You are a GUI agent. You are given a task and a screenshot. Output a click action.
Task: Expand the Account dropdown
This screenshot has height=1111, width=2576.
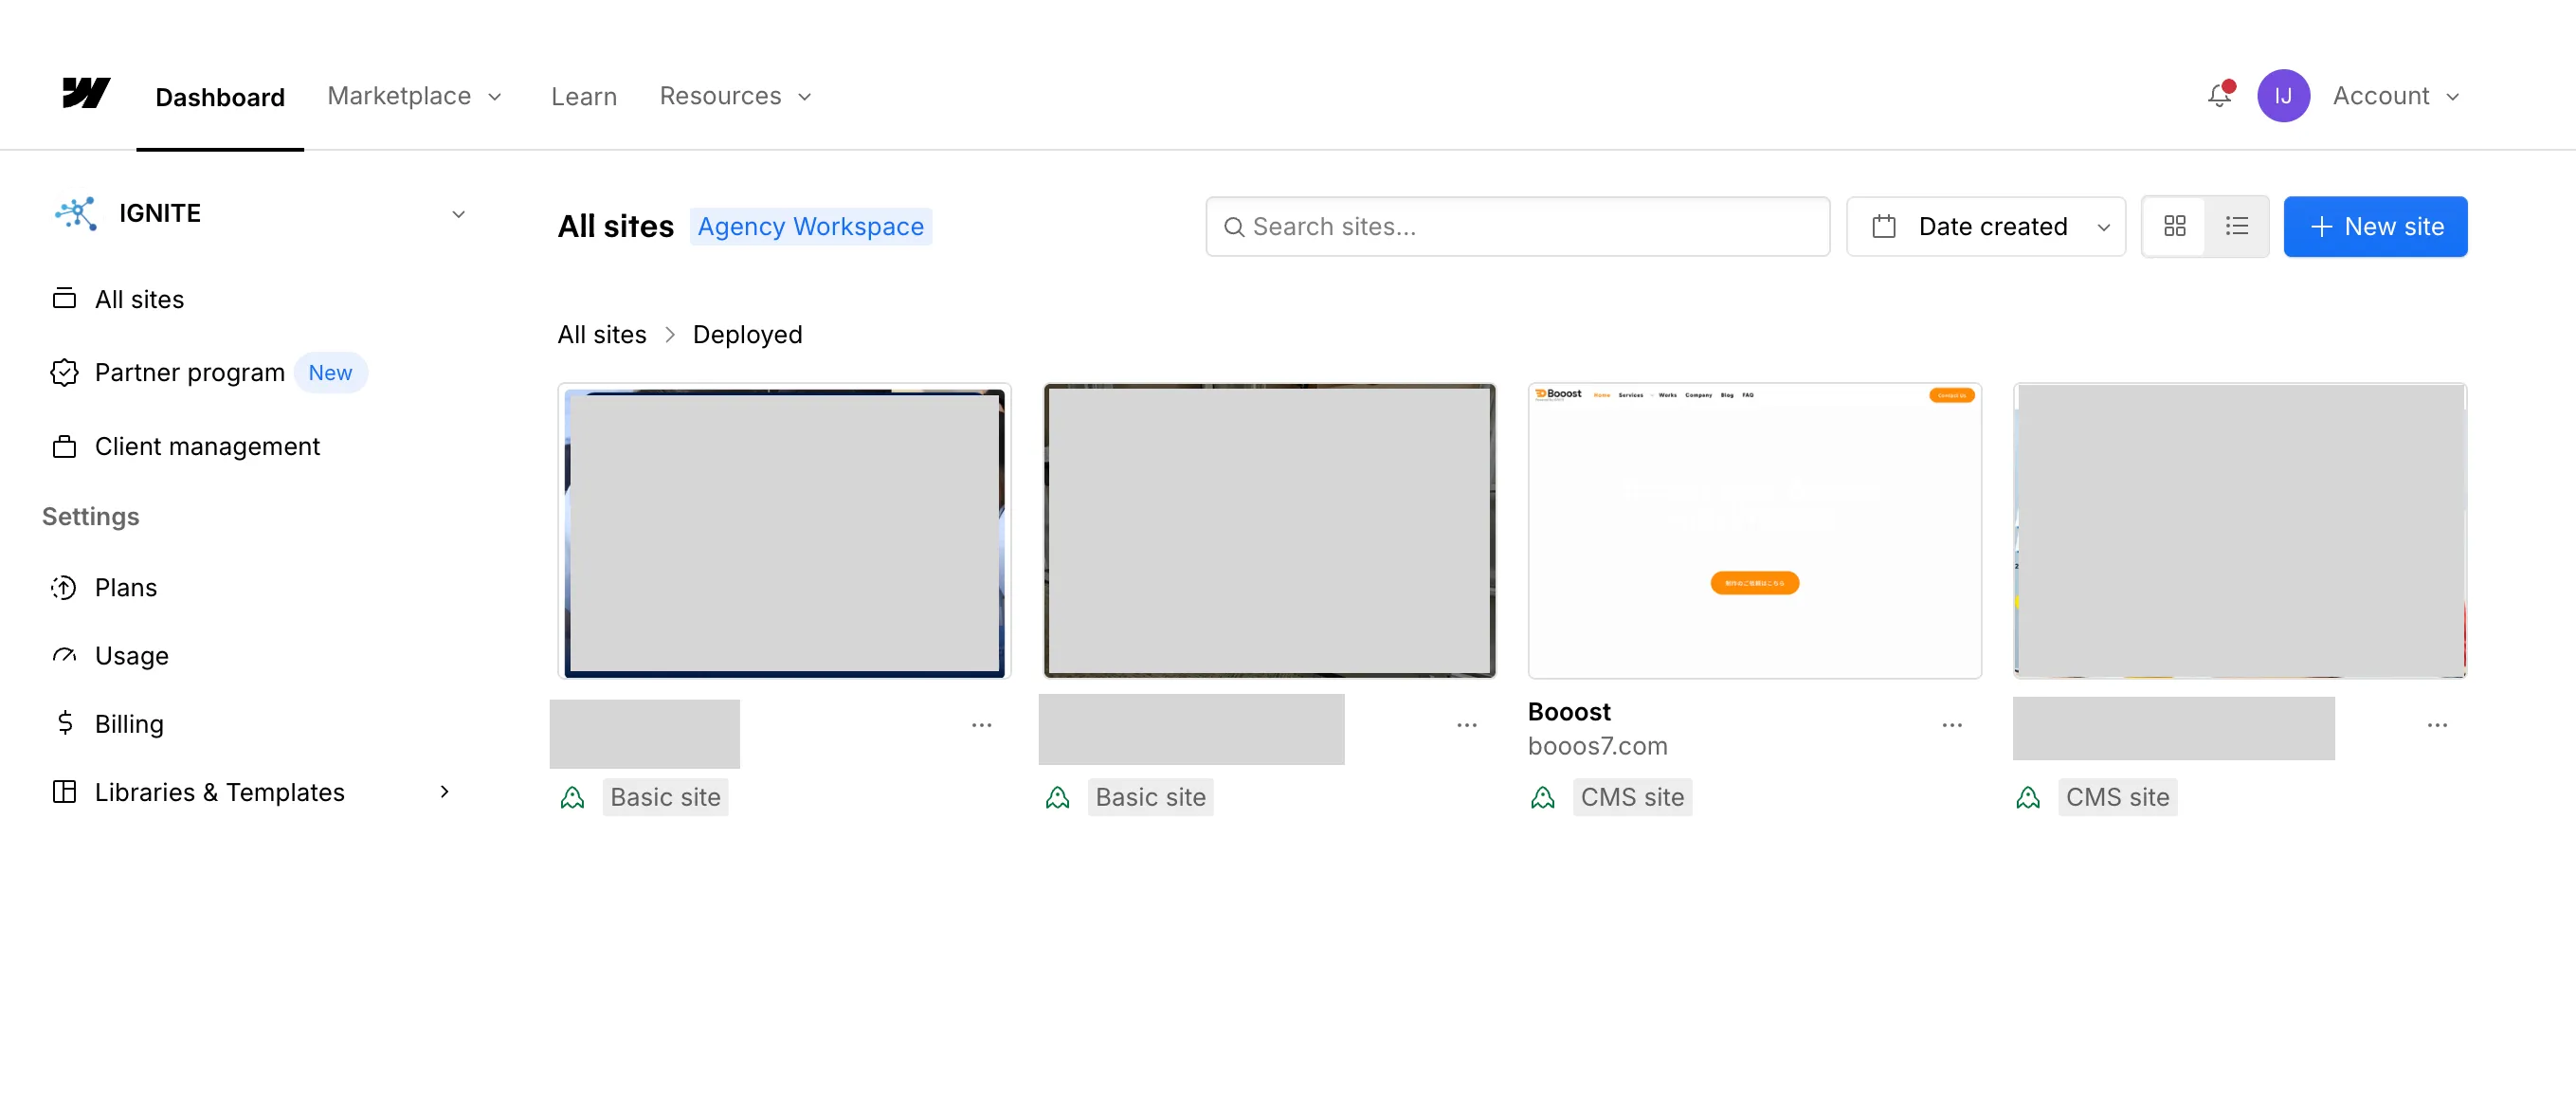[x=2397, y=96]
